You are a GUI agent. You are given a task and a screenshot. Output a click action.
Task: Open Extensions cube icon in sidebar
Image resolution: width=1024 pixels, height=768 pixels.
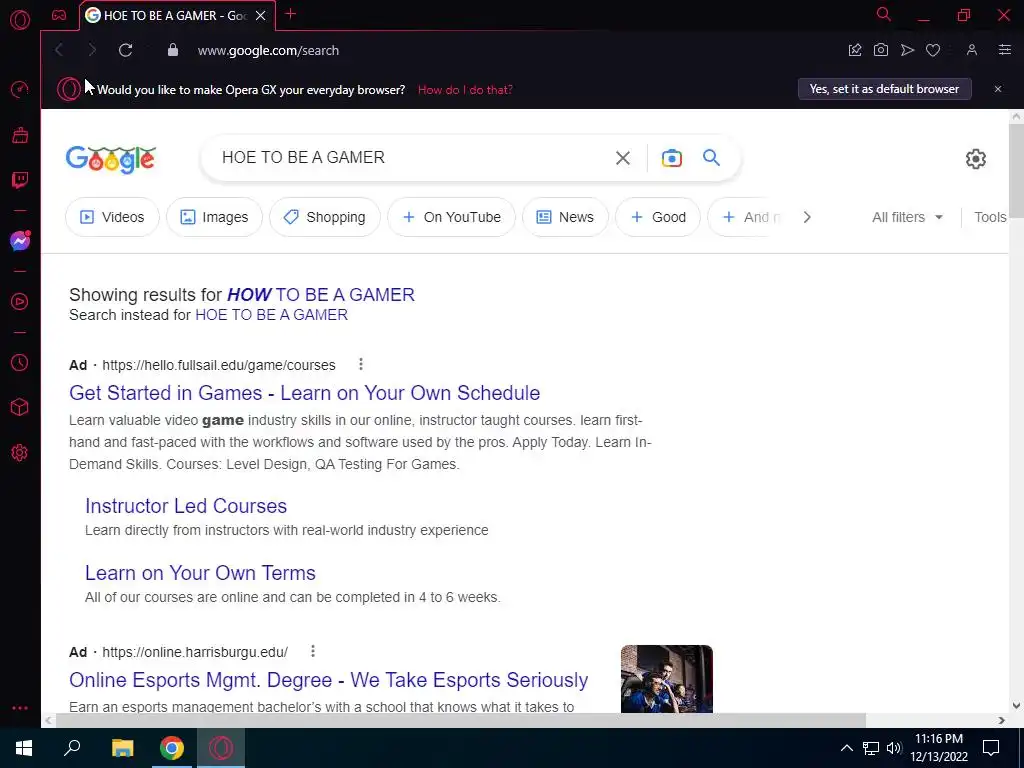click(20, 408)
